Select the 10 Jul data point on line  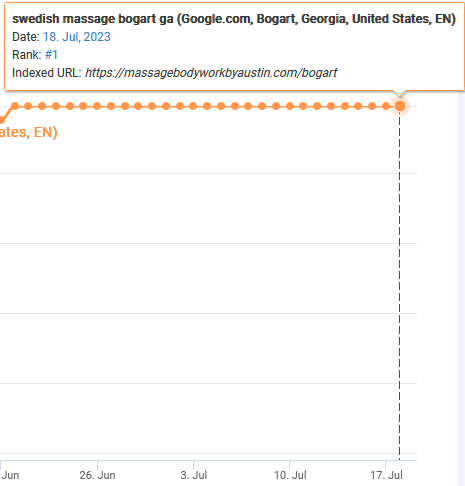coord(290,106)
